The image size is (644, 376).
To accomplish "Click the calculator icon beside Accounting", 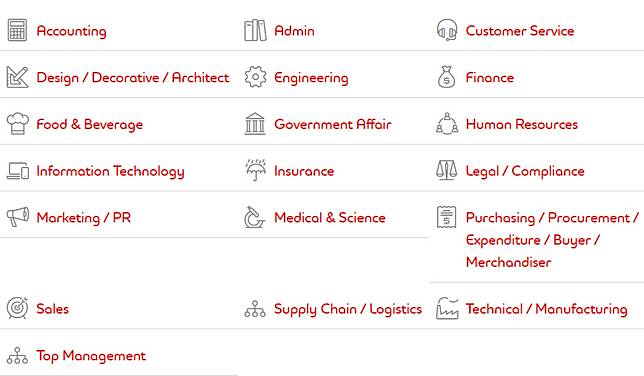I will pyautogui.click(x=17, y=30).
